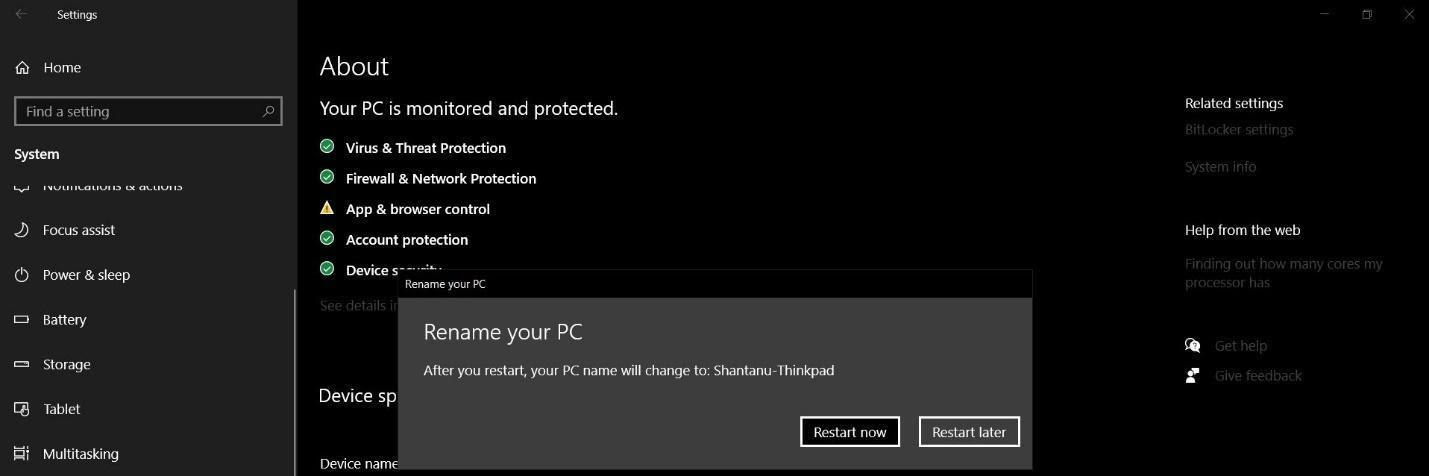Viewport: 1429px width, 476px height.
Task: Click the Give feedback person icon
Action: point(1192,376)
